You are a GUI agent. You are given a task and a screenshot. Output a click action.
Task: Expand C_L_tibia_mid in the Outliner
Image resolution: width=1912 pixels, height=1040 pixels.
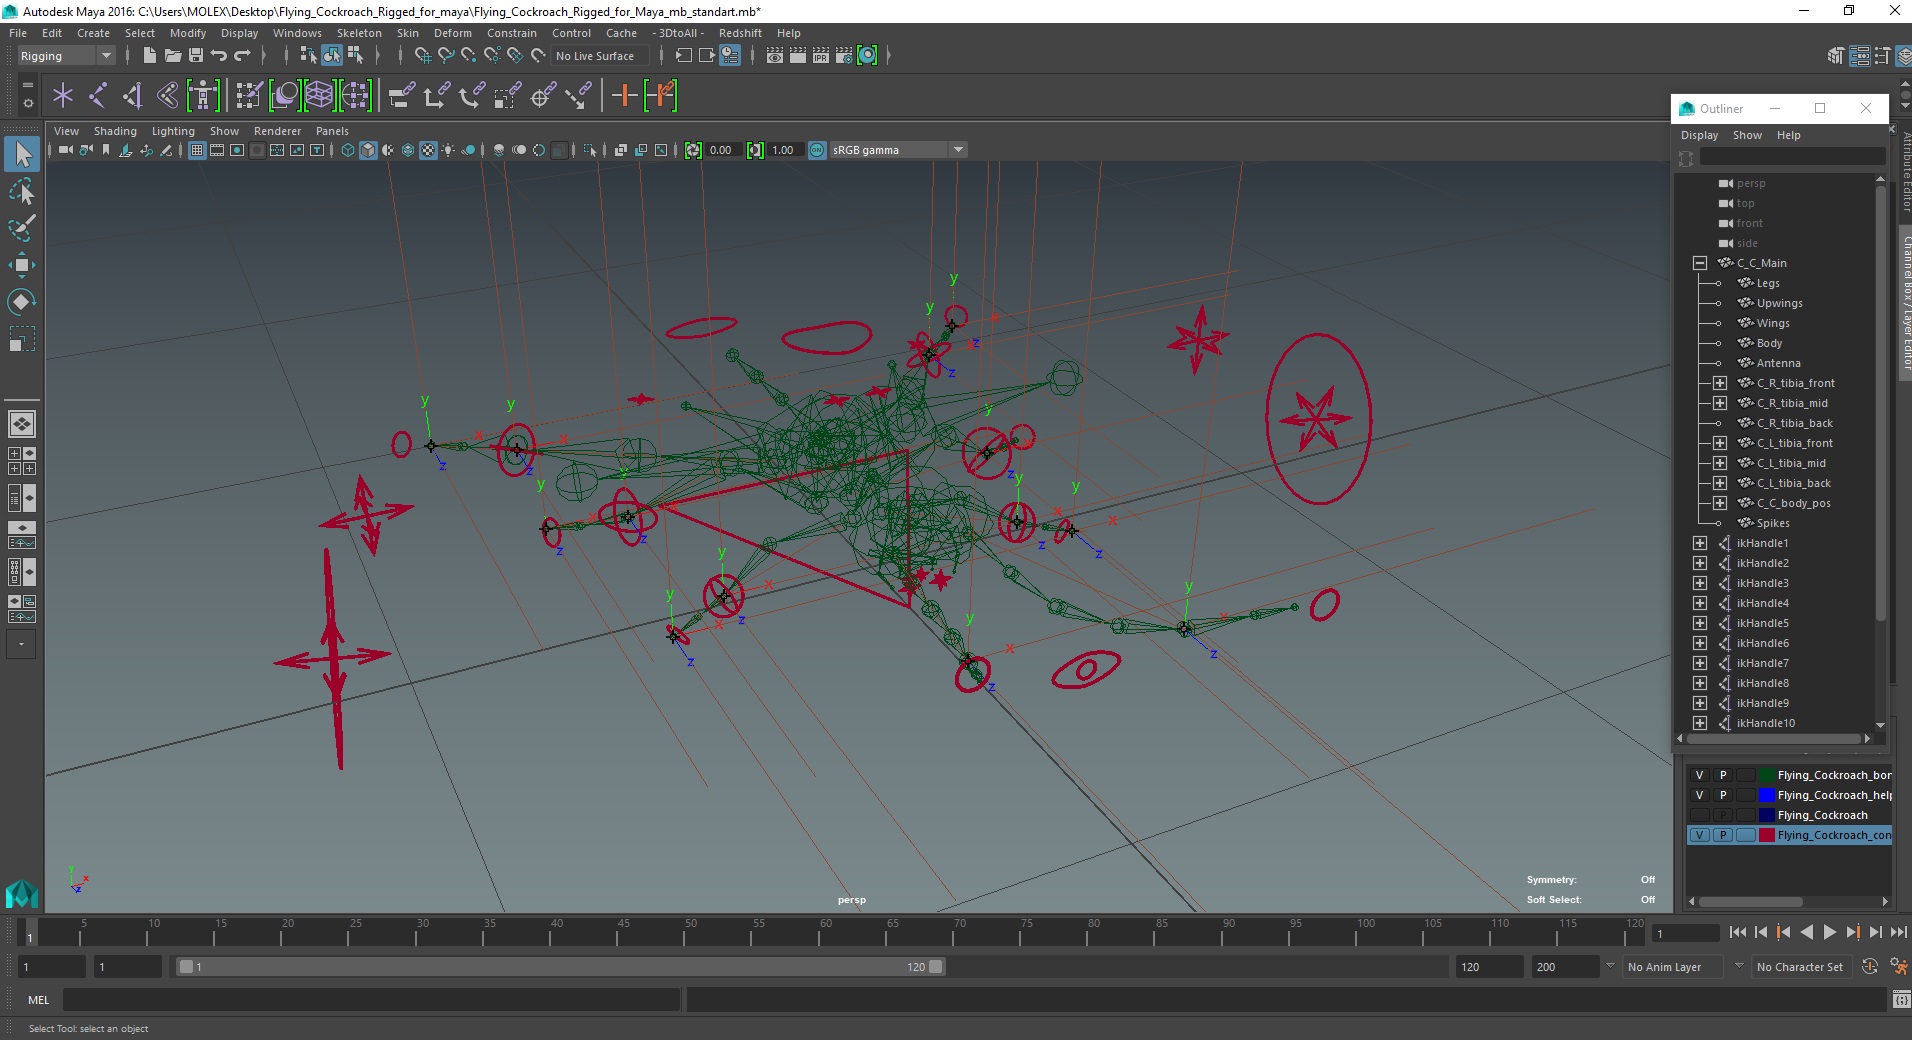click(x=1720, y=463)
